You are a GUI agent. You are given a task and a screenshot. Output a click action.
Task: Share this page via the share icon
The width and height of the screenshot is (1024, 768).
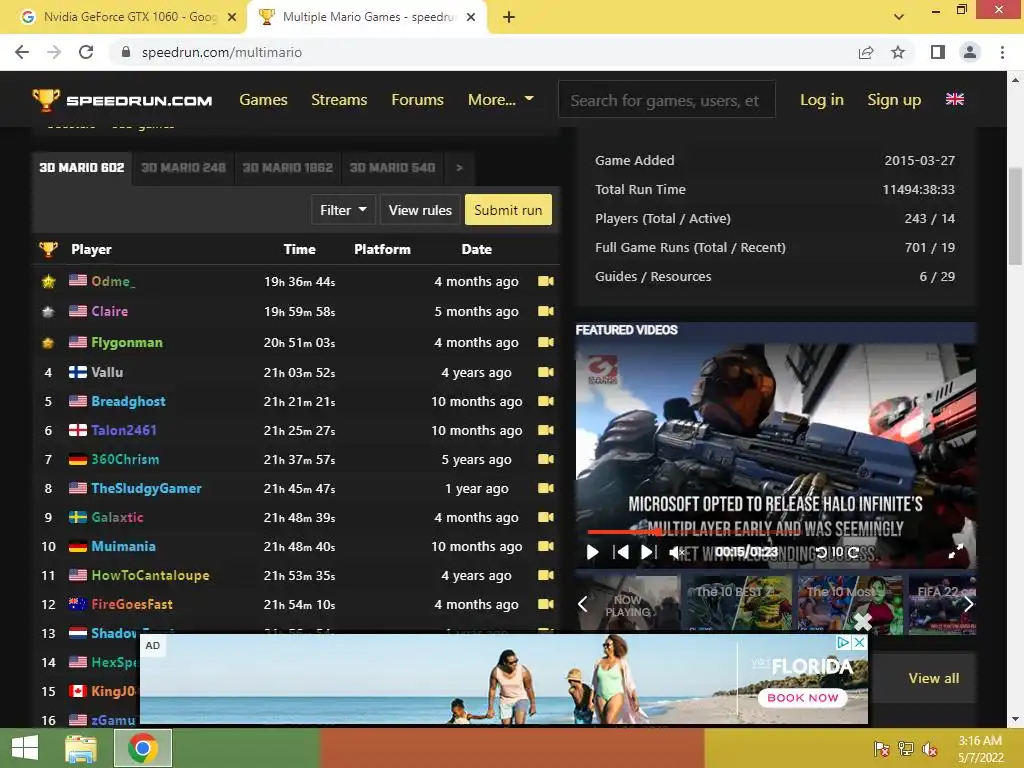point(866,52)
